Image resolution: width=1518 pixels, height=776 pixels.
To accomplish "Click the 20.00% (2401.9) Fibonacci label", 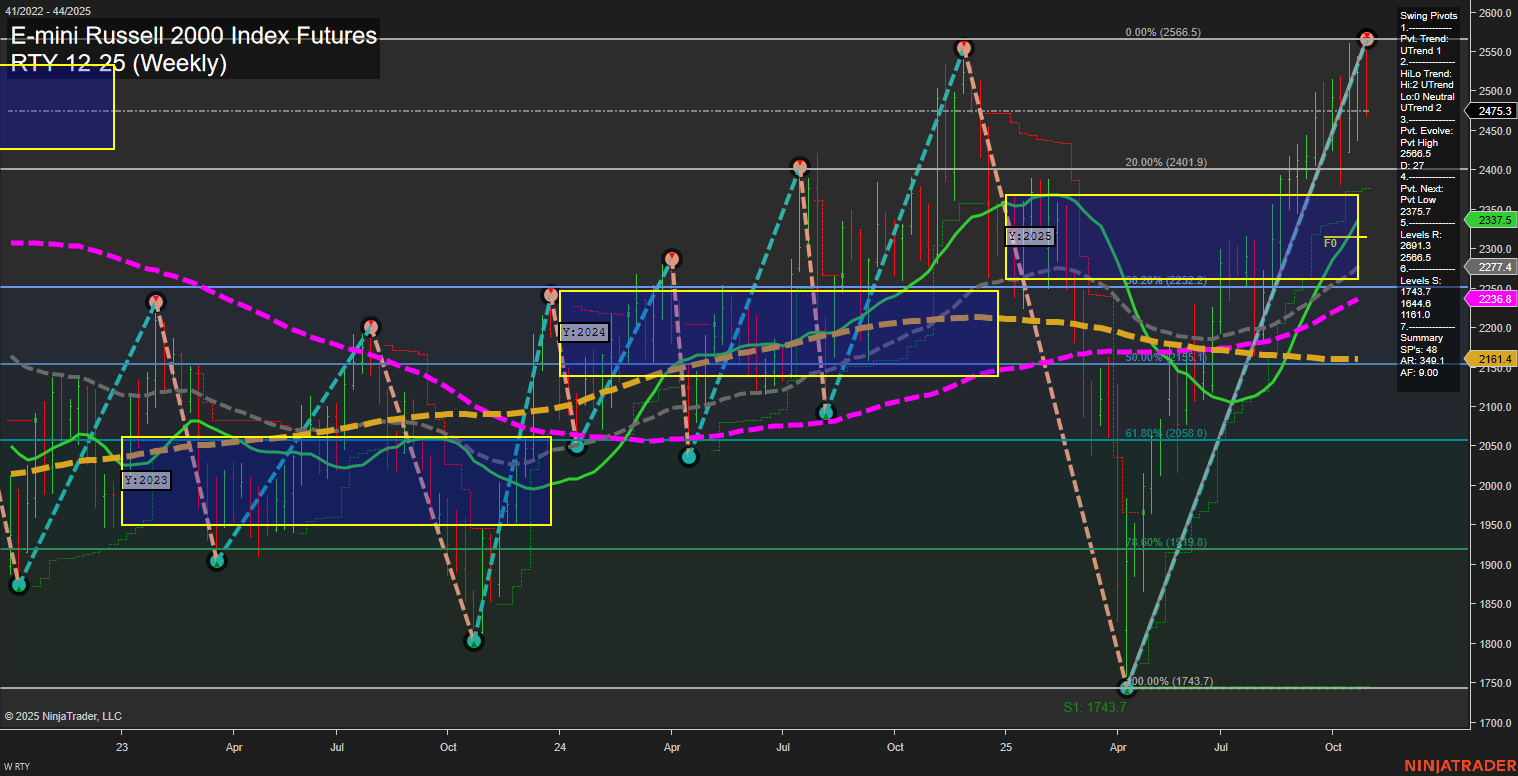I will pos(1167,162).
